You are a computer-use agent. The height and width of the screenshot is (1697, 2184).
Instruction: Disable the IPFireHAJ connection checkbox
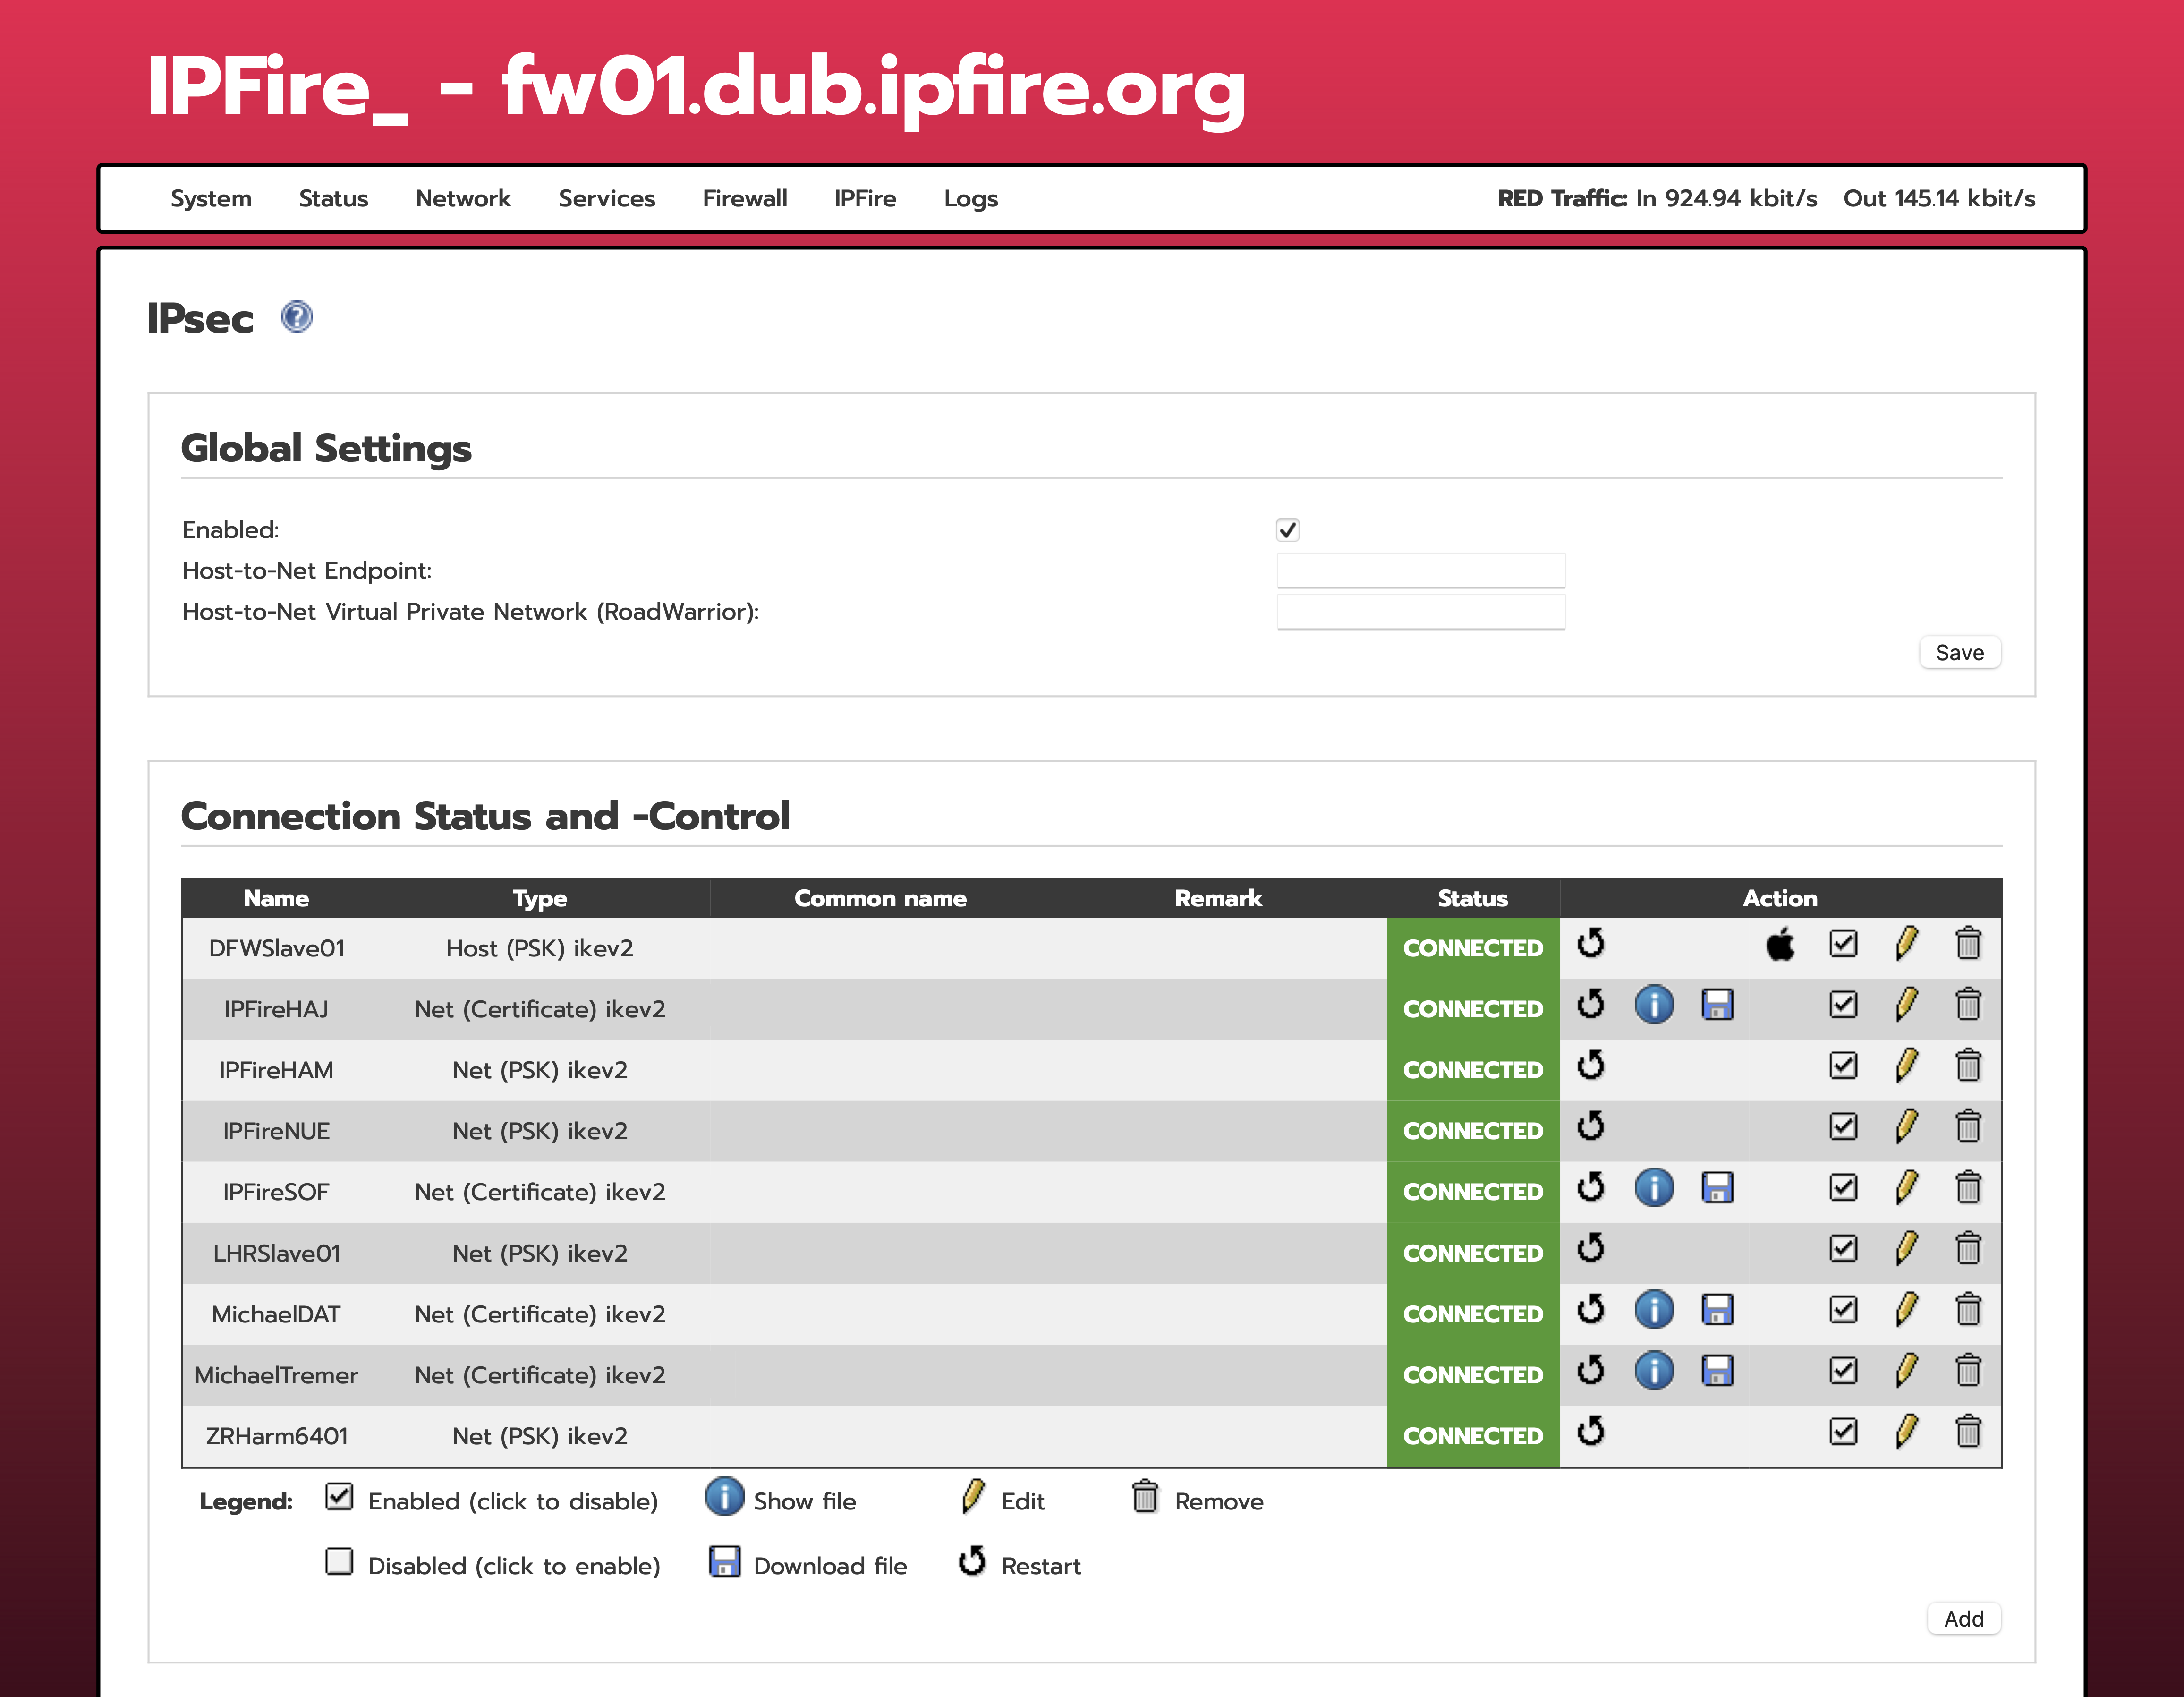point(1843,1004)
